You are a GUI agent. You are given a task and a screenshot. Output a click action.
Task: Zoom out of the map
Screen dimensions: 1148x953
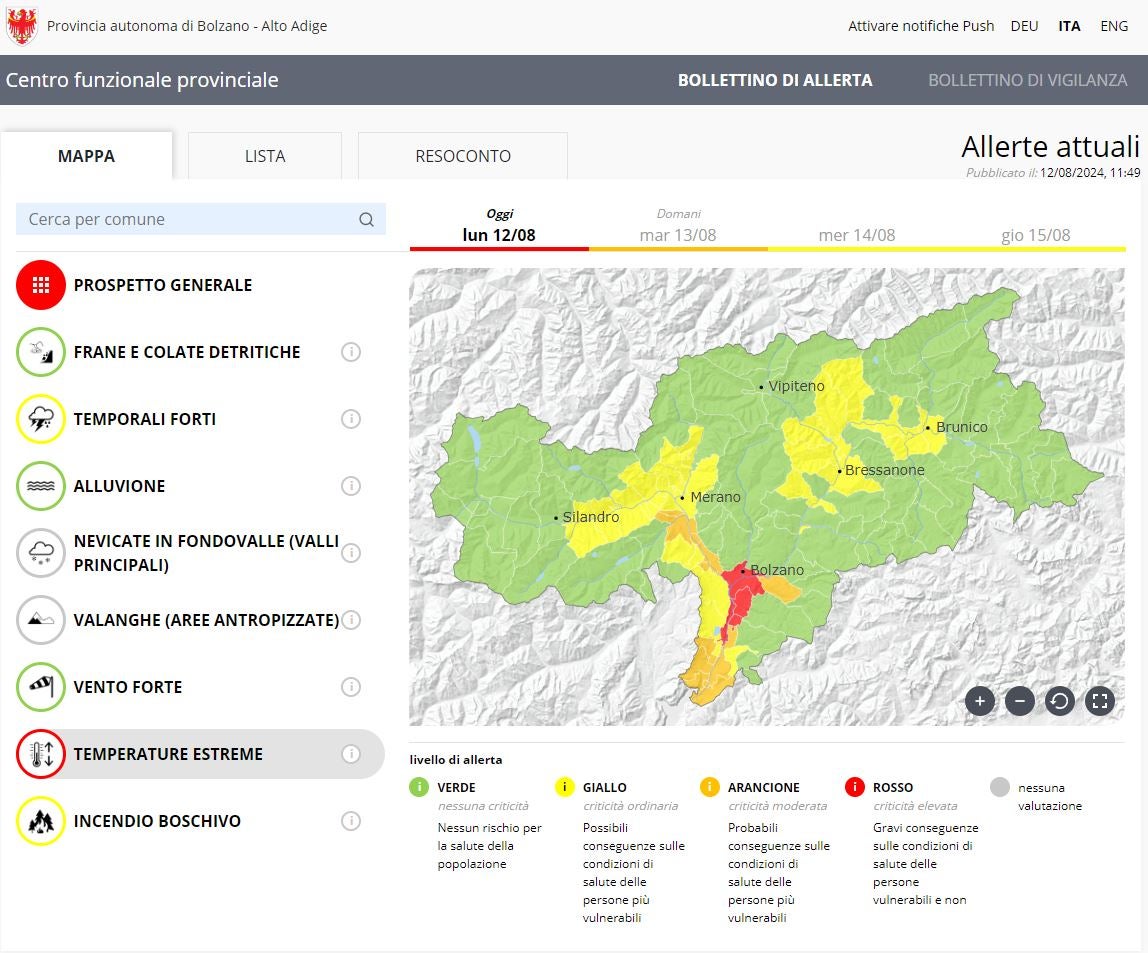coord(1019,701)
